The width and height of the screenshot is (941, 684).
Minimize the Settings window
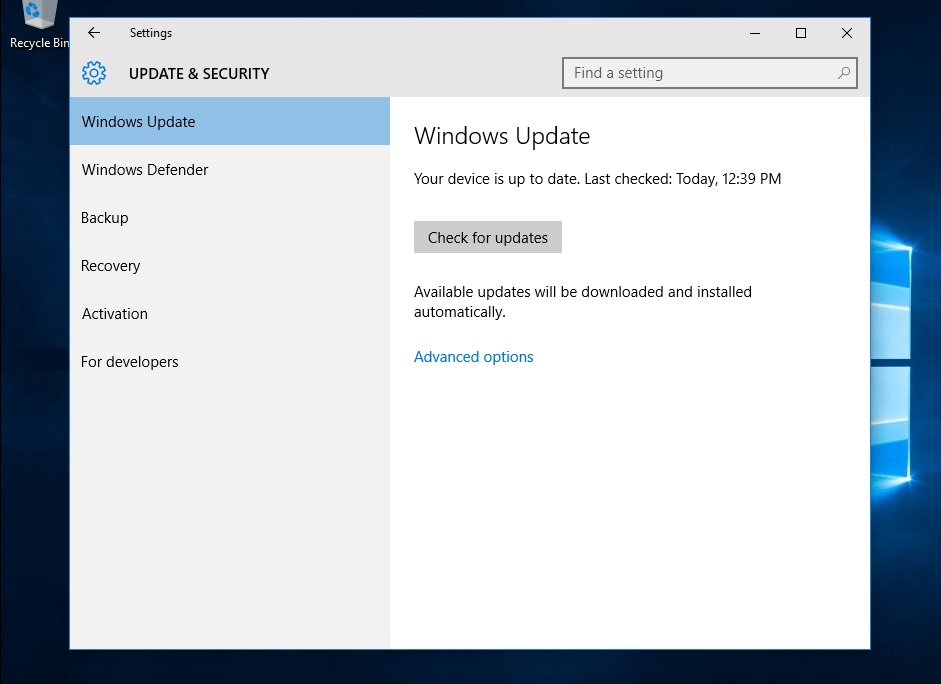pyautogui.click(x=755, y=33)
